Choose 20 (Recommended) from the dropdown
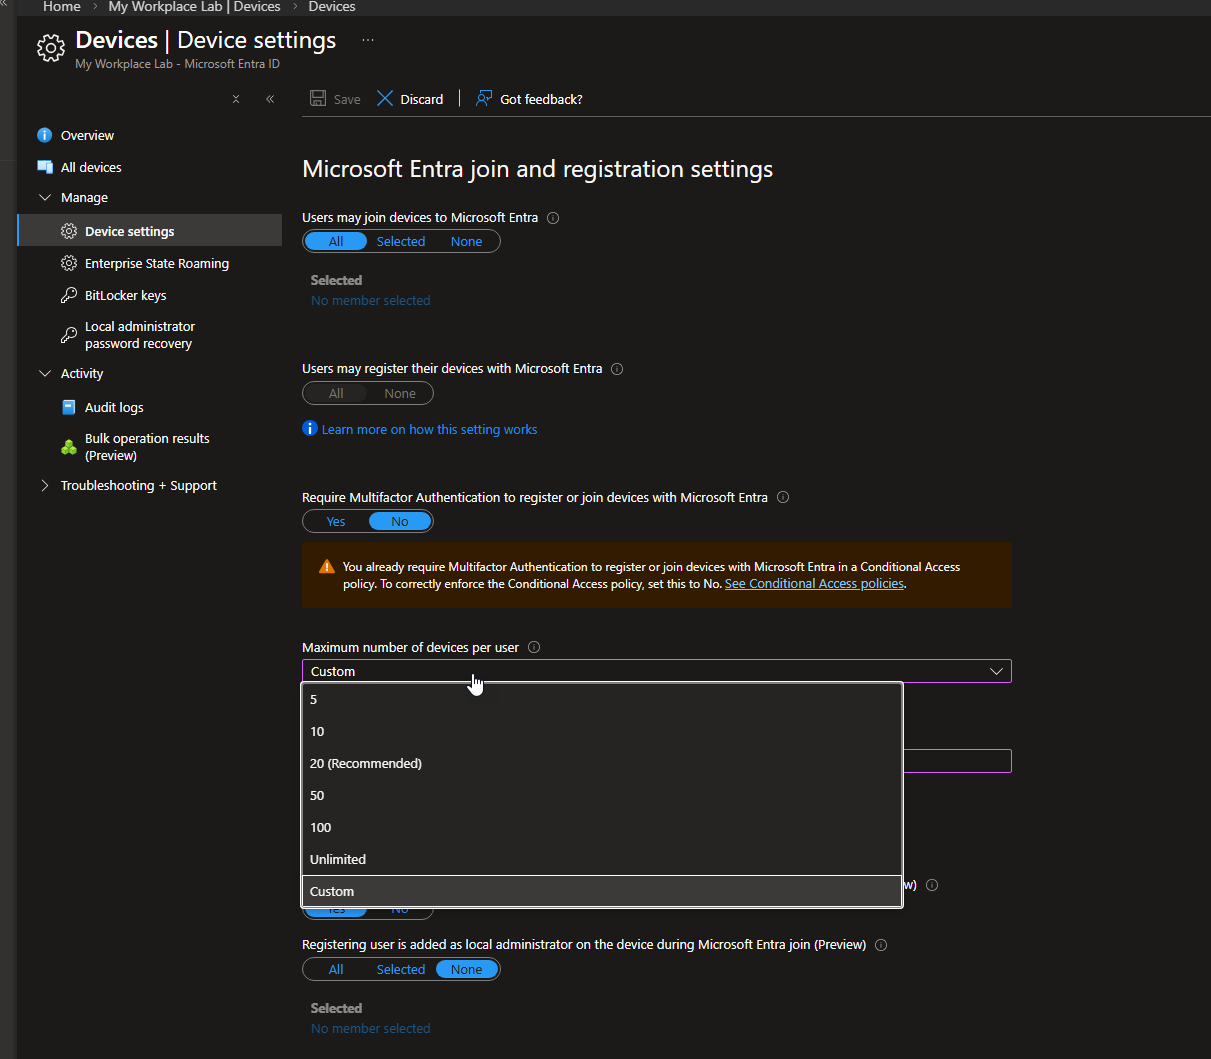This screenshot has width=1211, height=1059. (602, 763)
